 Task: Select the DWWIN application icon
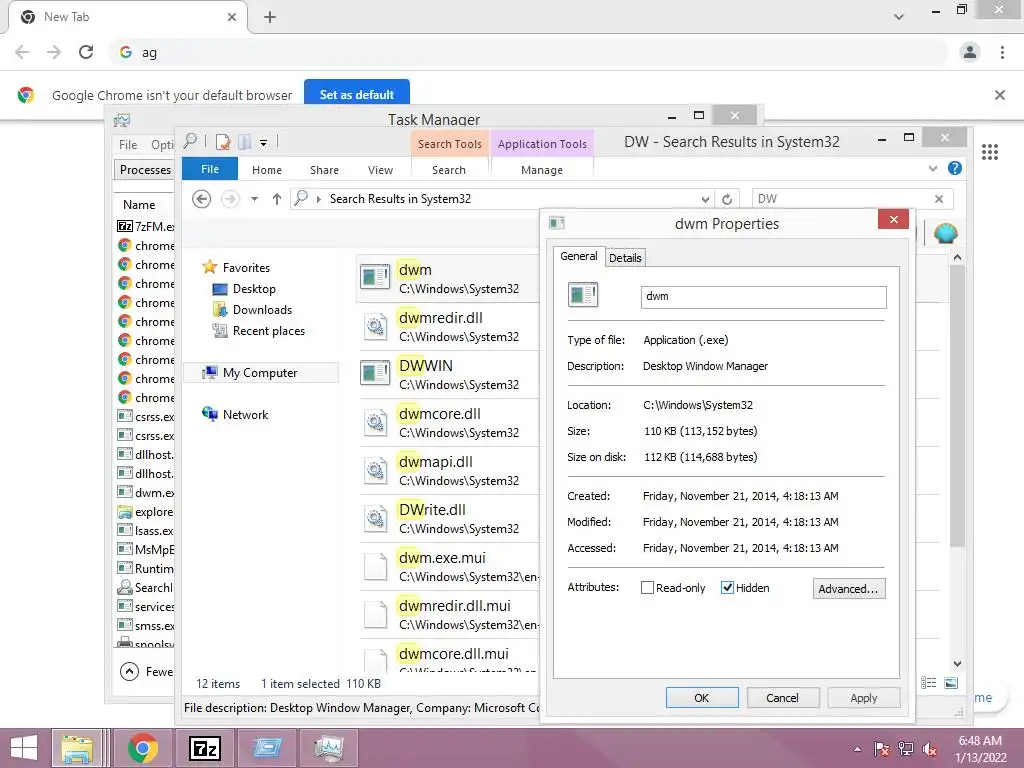376,374
